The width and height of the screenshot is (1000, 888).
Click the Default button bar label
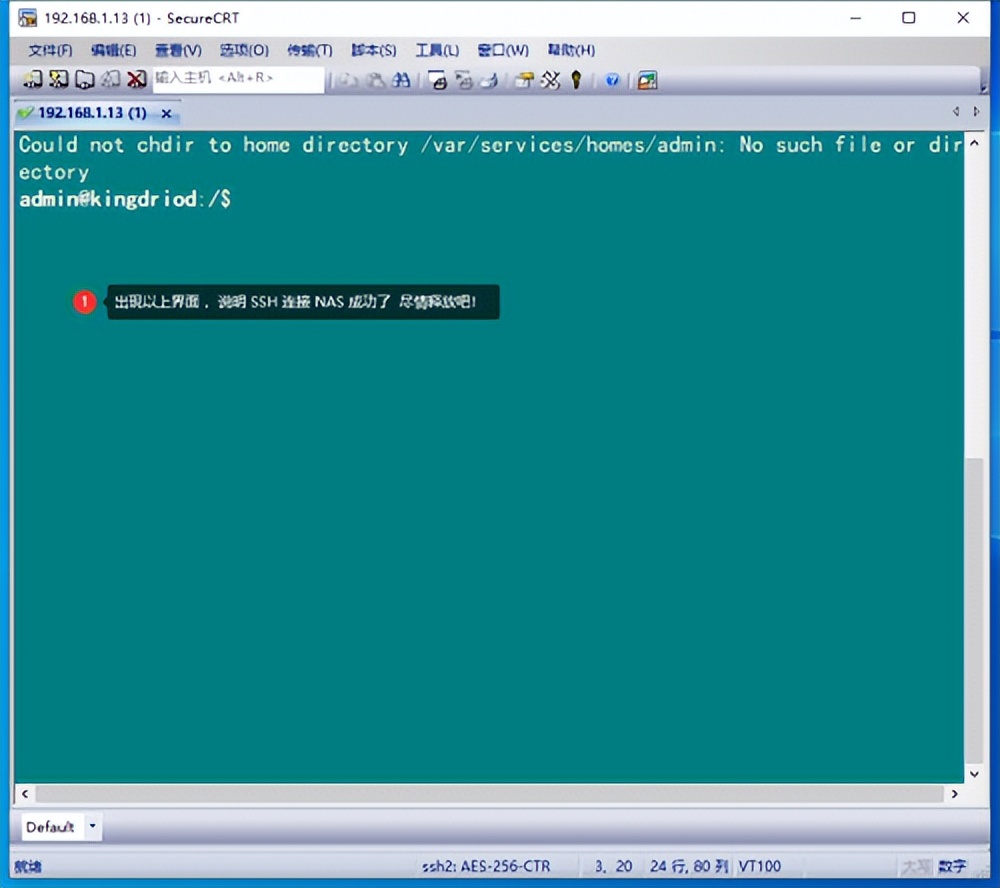pos(50,827)
